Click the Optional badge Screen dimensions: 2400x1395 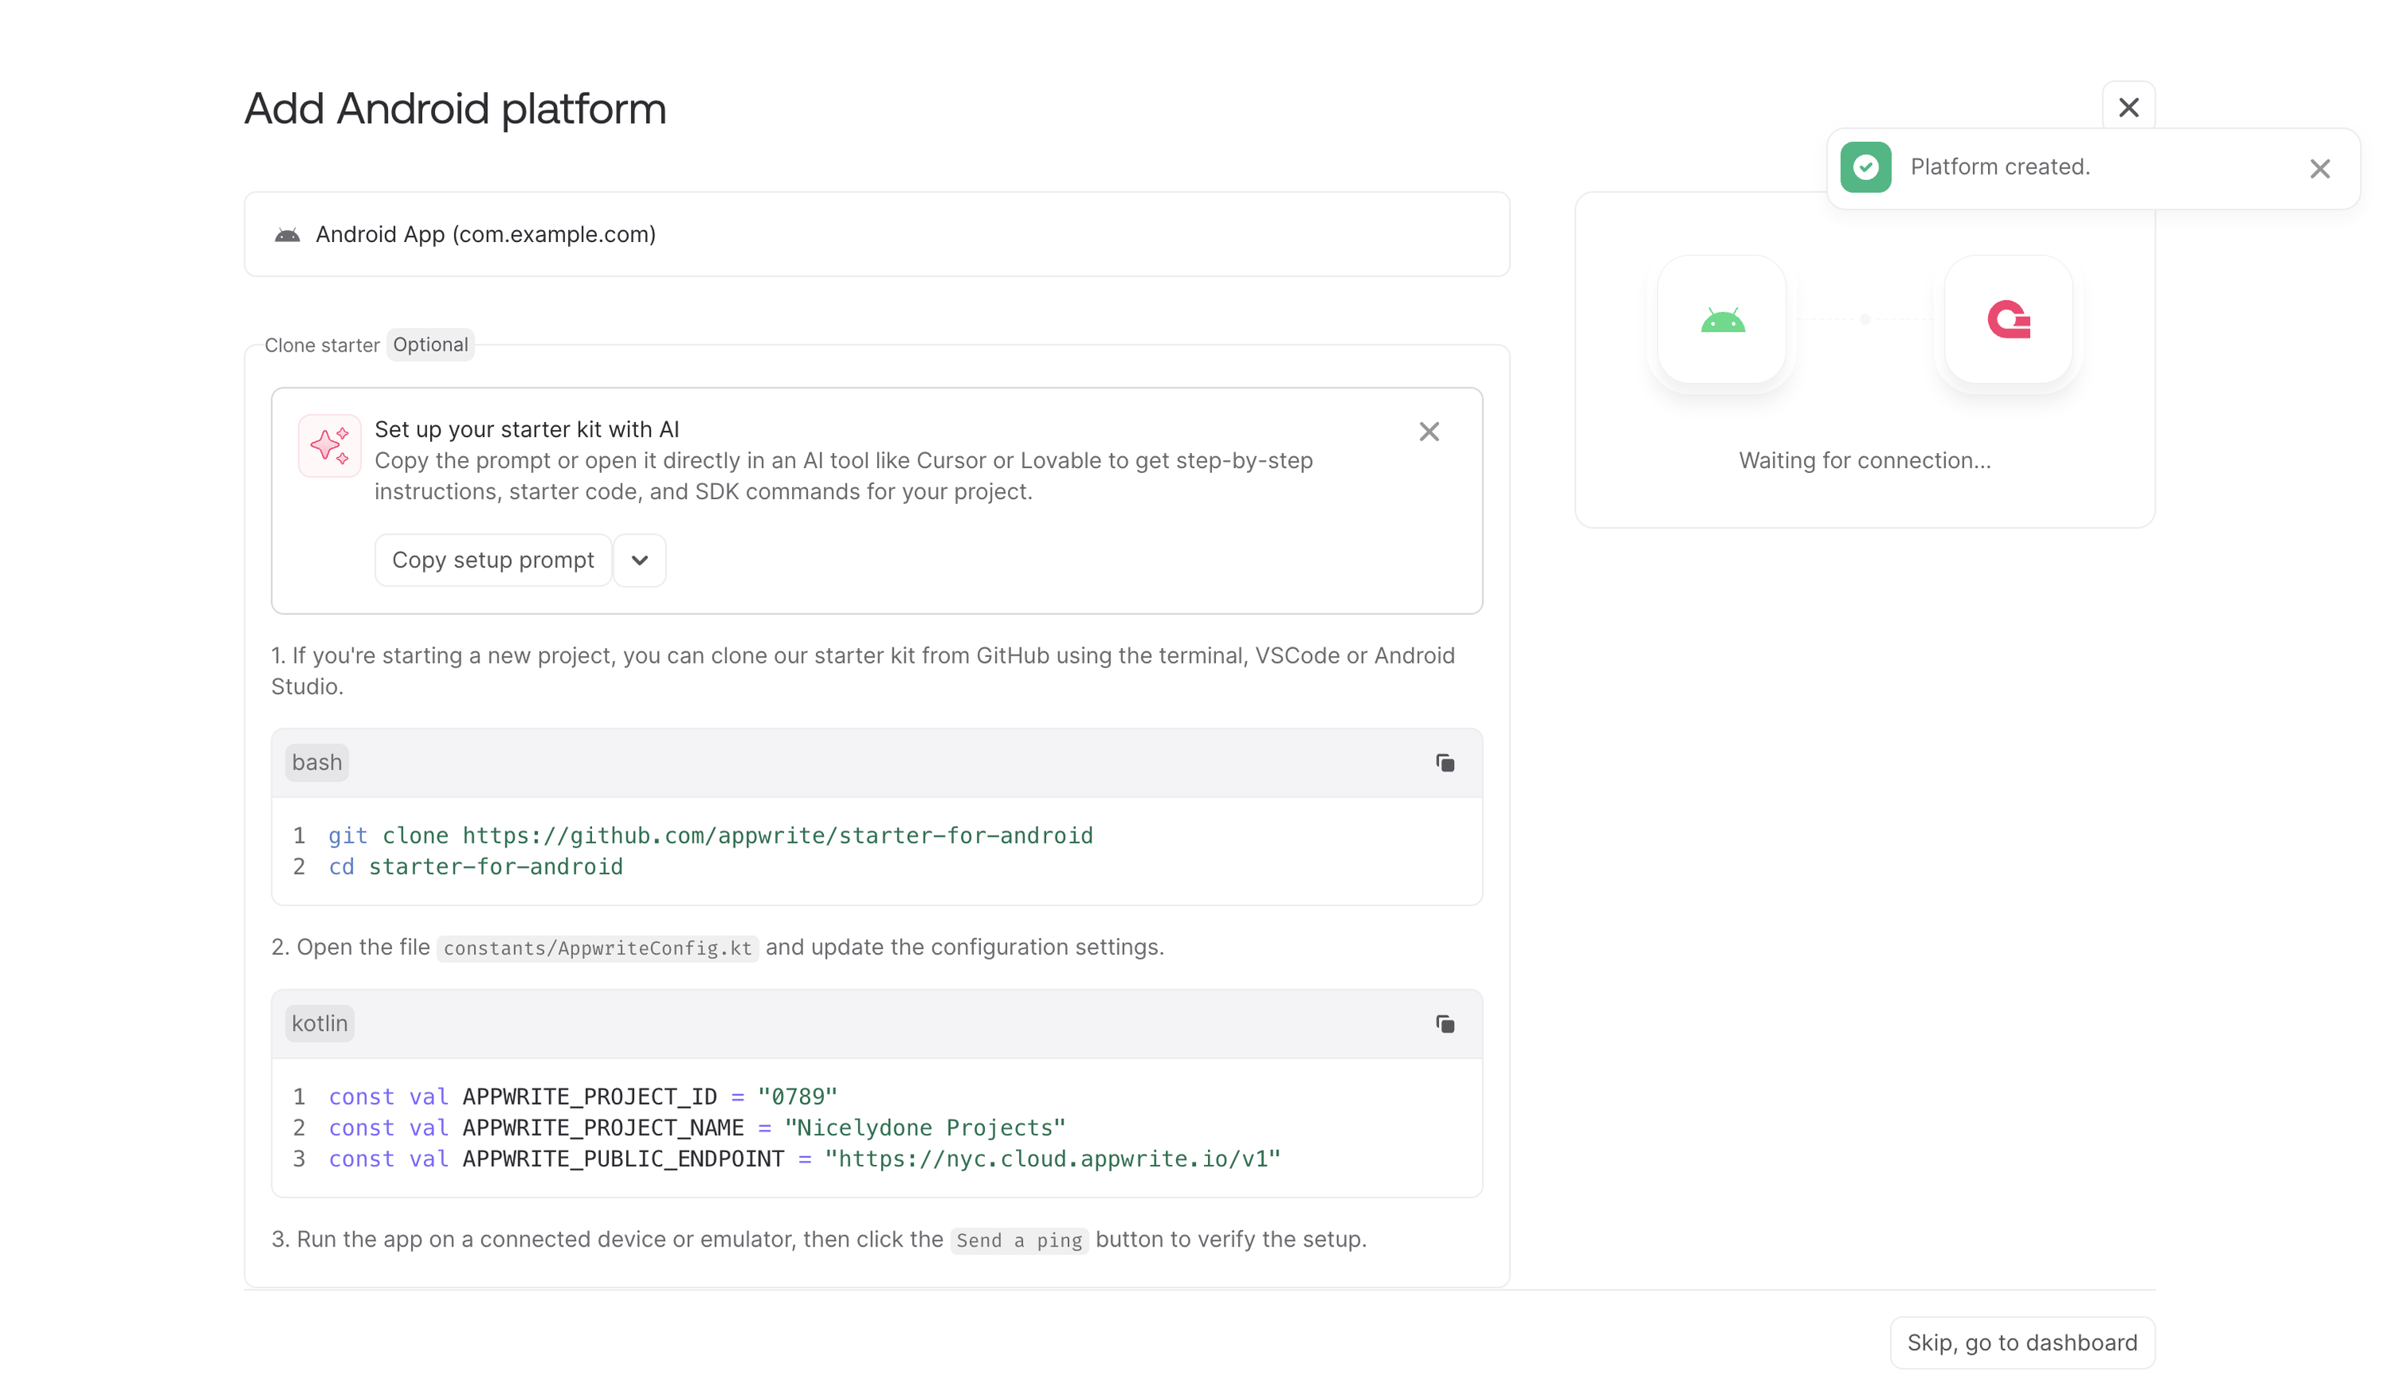coord(430,345)
